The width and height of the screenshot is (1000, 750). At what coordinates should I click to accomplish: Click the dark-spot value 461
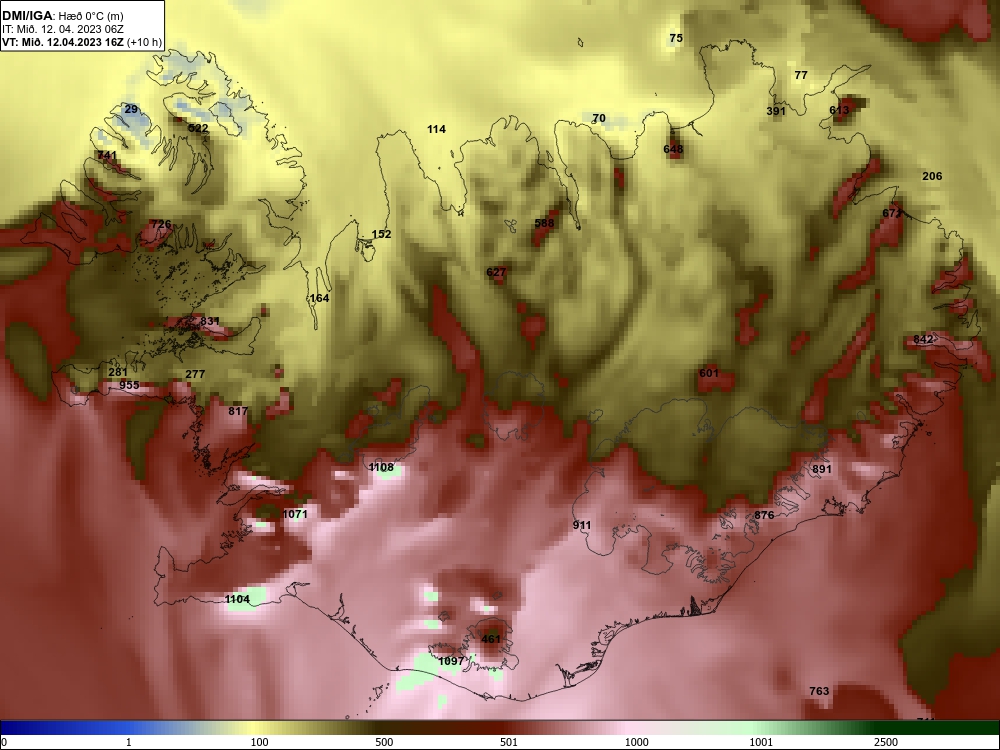point(491,639)
